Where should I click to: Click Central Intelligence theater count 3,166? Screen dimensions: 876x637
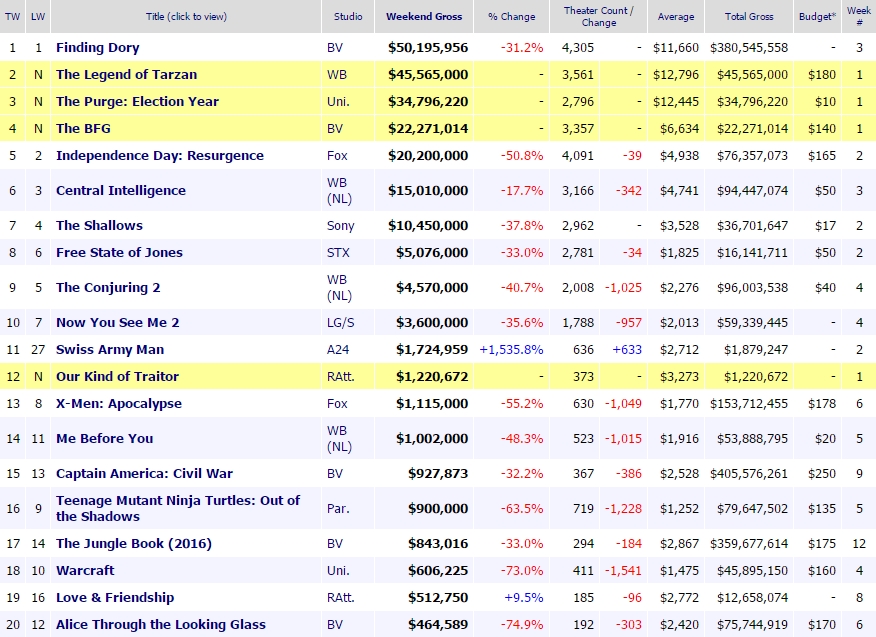point(578,191)
